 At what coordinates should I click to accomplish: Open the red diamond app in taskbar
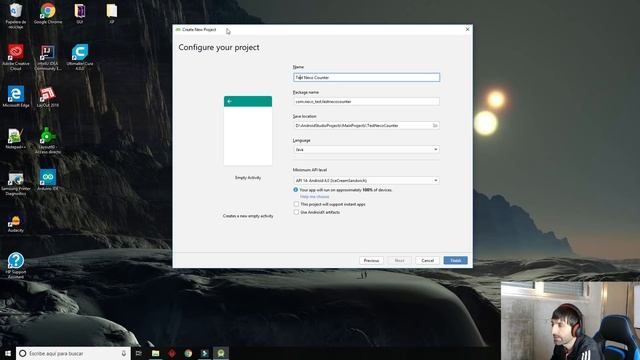point(172,353)
